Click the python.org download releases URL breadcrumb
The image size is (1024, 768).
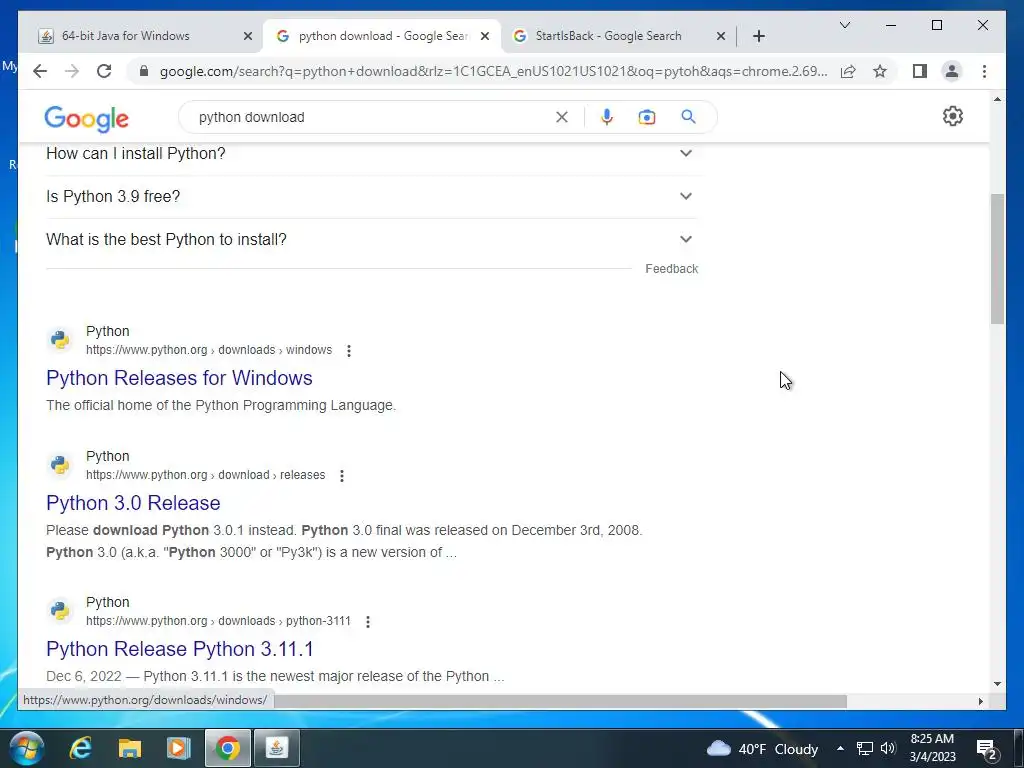[x=206, y=475]
